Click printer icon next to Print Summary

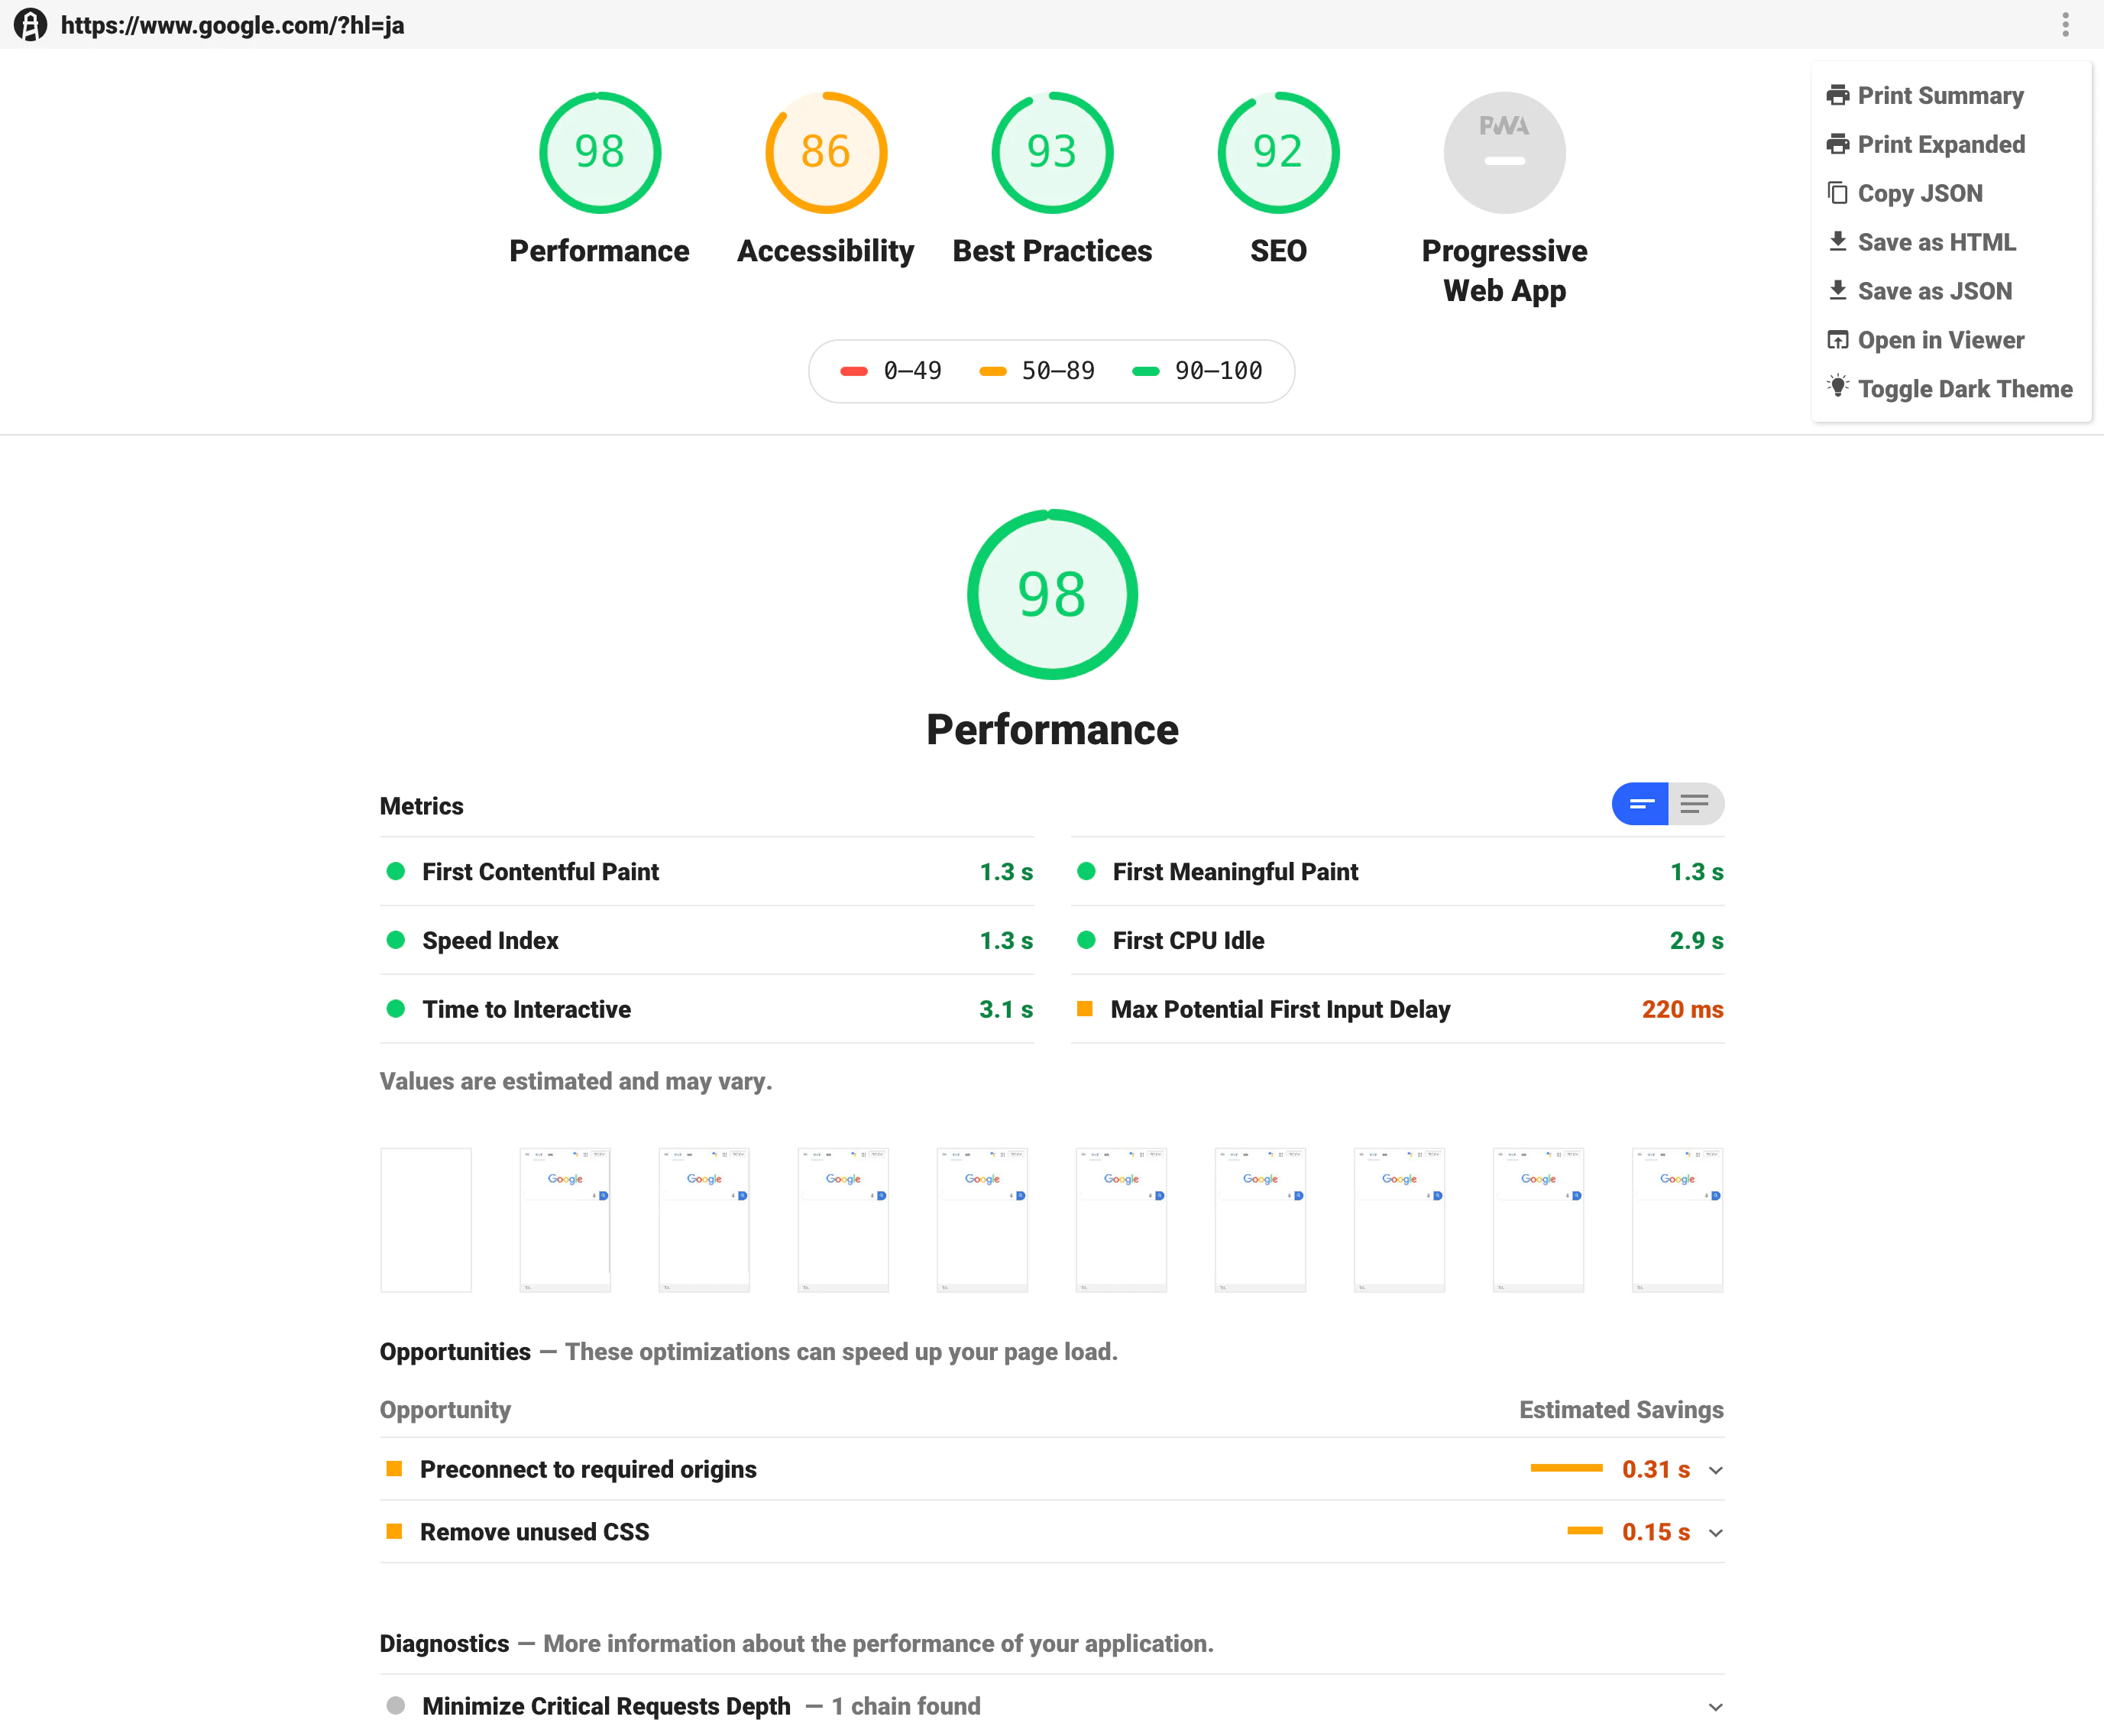pyautogui.click(x=1837, y=96)
